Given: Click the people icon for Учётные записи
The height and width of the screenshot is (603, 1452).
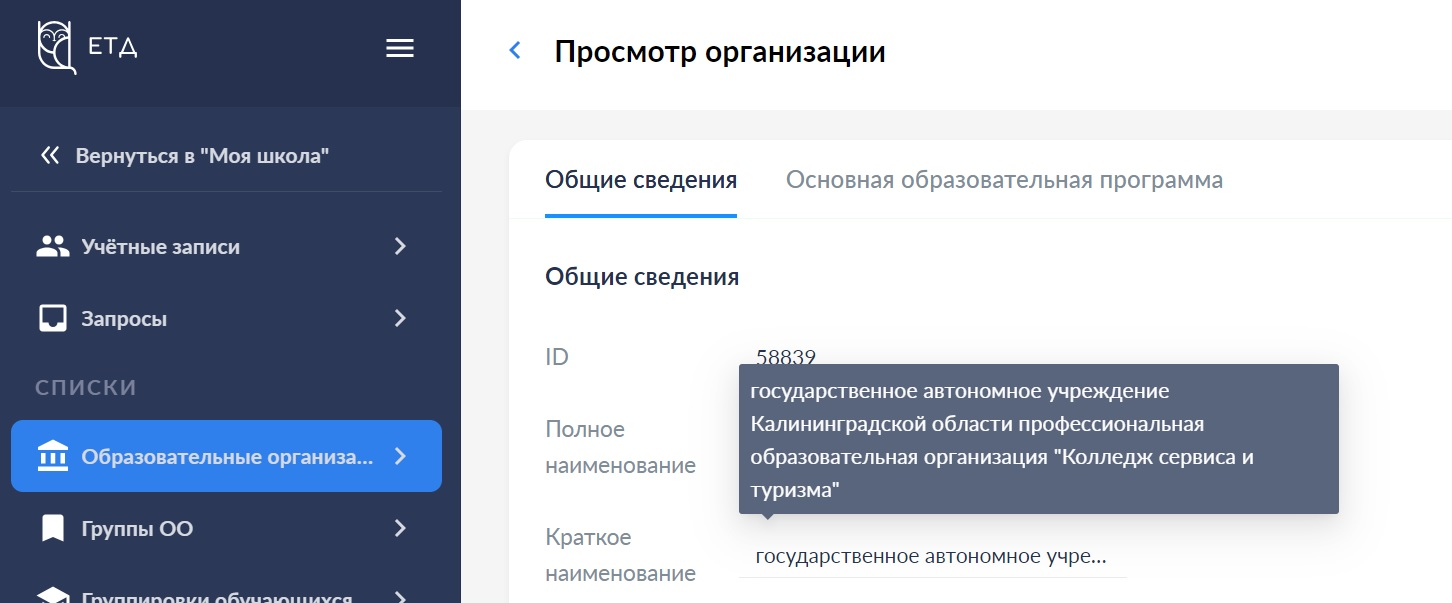Looking at the screenshot, I should point(52,247).
